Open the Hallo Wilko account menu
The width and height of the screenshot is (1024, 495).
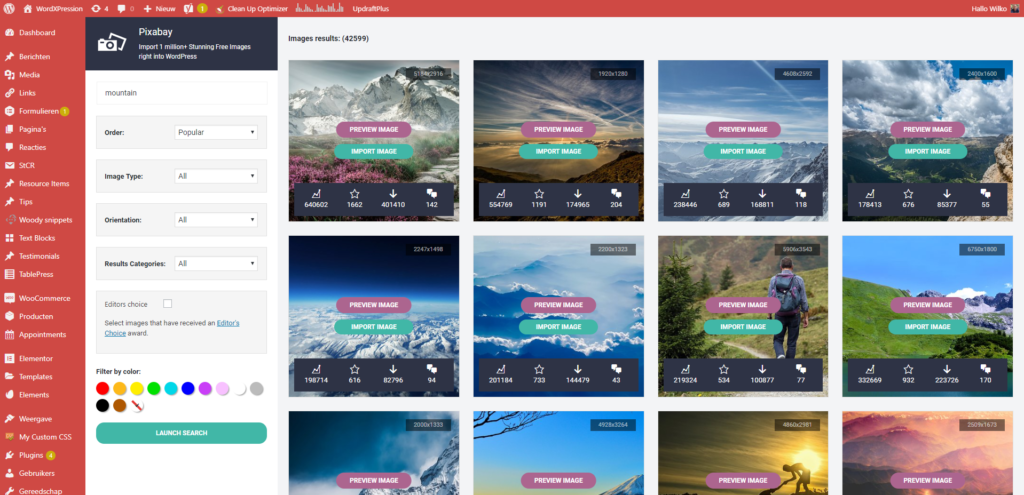tap(995, 8)
